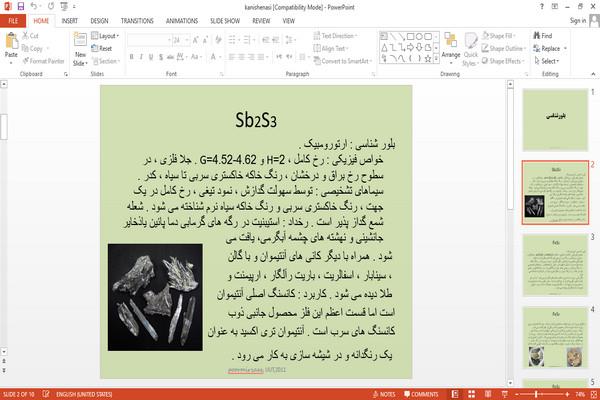Toggle Strikethrough formatting
Viewport: 600px width, 400px height.
point(170,57)
